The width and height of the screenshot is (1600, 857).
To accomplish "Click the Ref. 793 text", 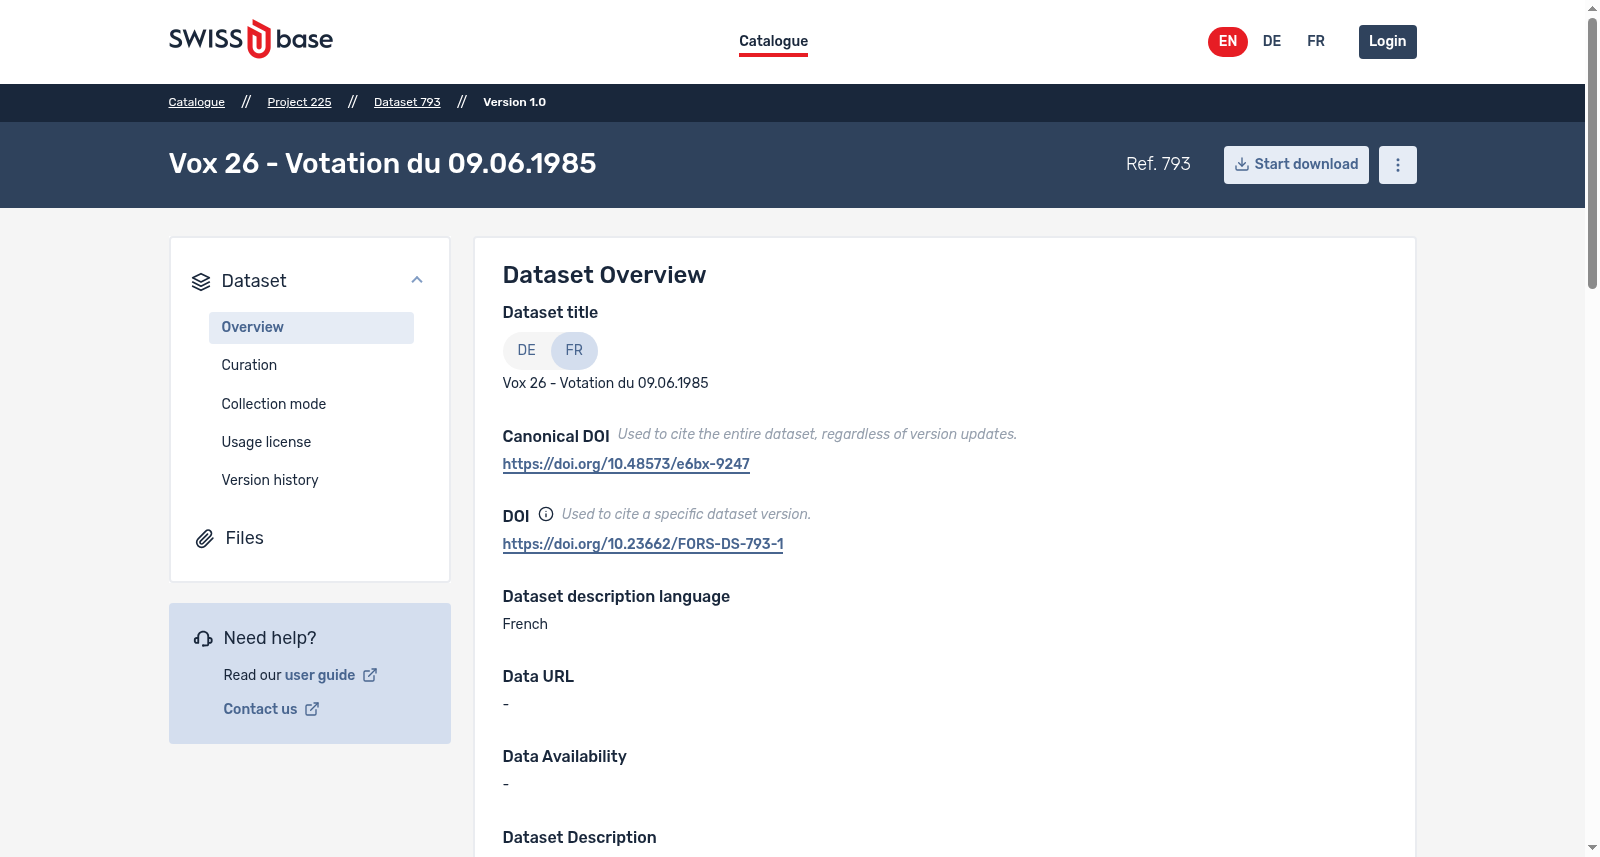I will pyautogui.click(x=1158, y=164).
